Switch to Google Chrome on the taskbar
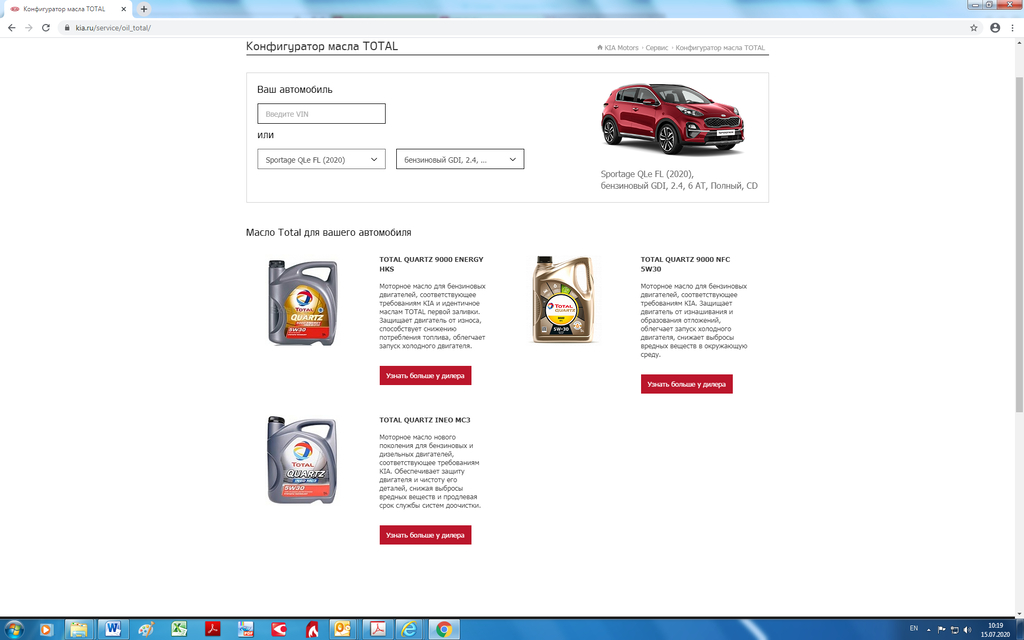 click(444, 630)
